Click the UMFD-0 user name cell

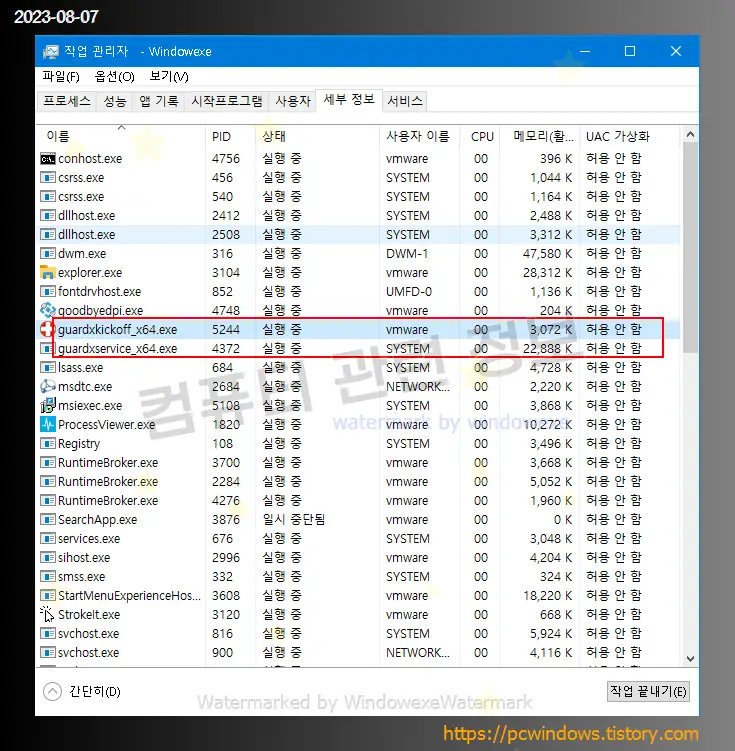[409, 292]
